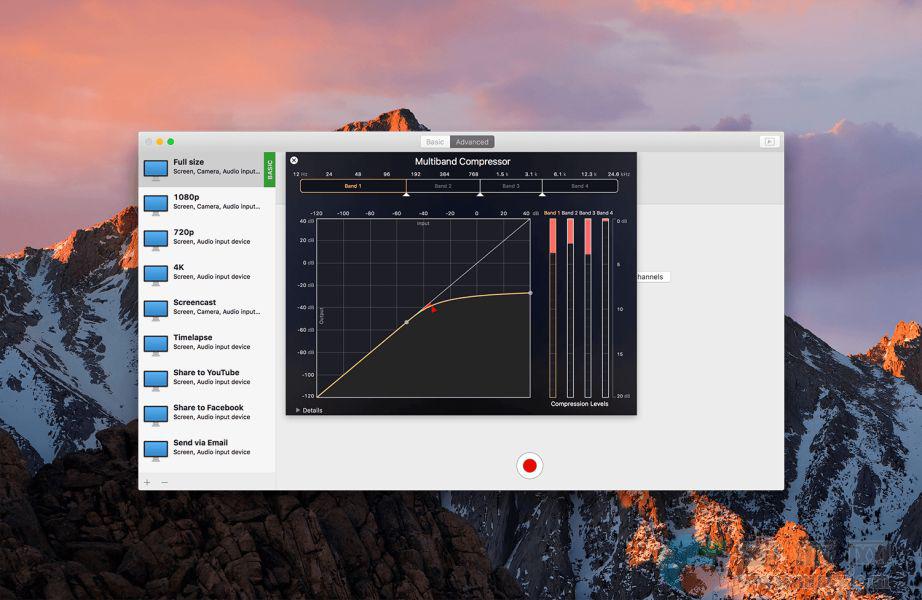Select the Send via Email monitor icon
The width and height of the screenshot is (922, 600).
click(156, 450)
